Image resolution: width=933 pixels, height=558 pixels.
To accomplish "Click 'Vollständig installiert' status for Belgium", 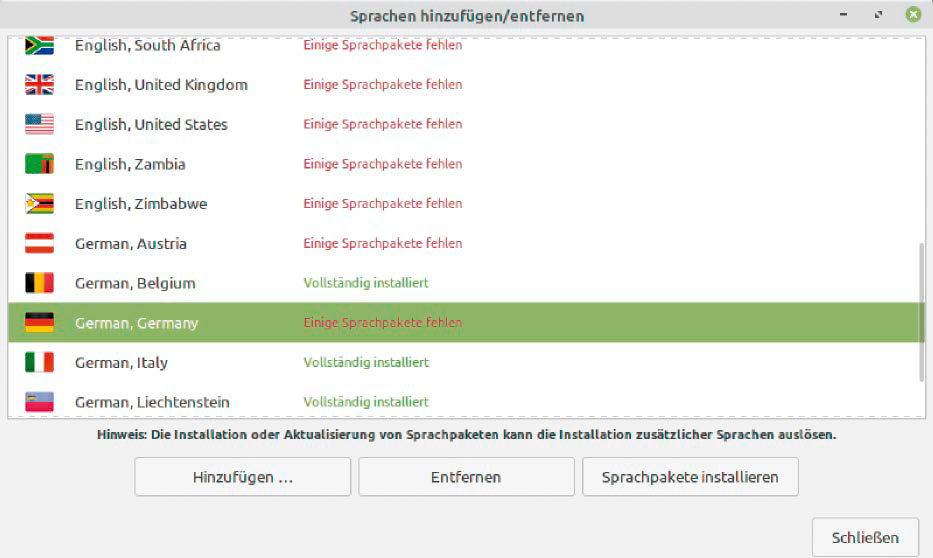I will click(366, 283).
